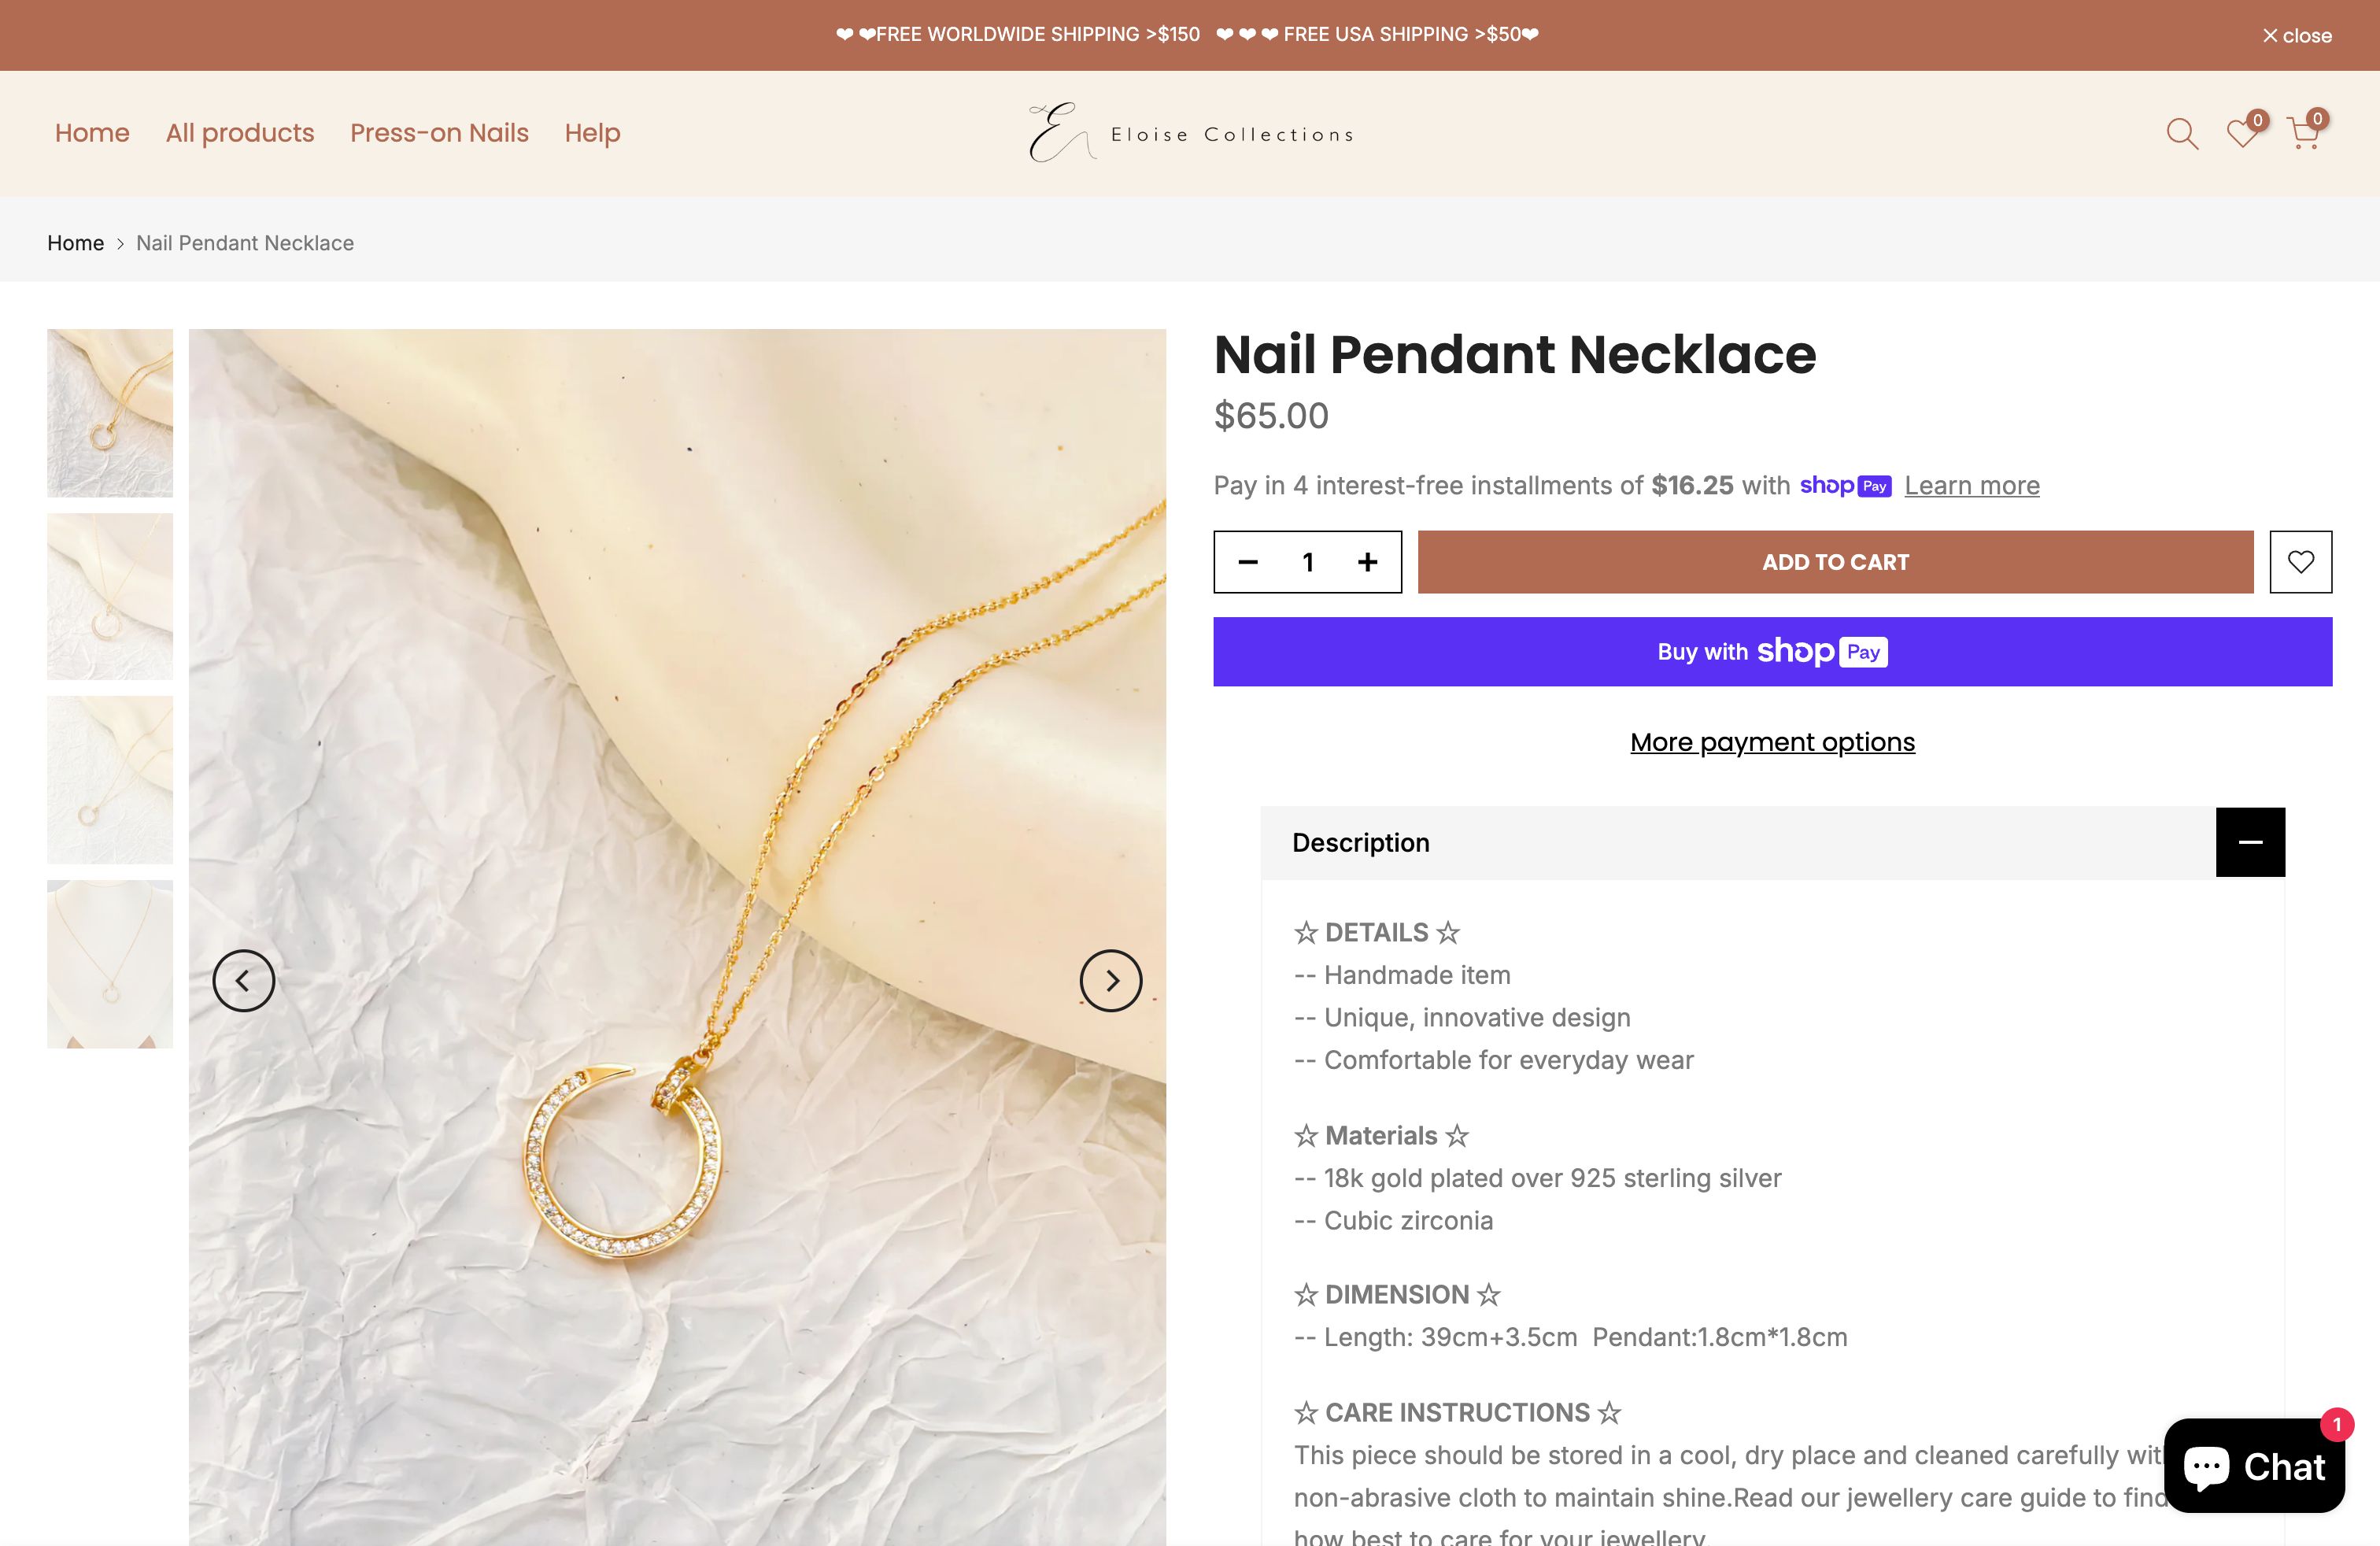The height and width of the screenshot is (1546, 2380).
Task: Add the necklace to wishlist with heart button
Action: (x=2301, y=561)
